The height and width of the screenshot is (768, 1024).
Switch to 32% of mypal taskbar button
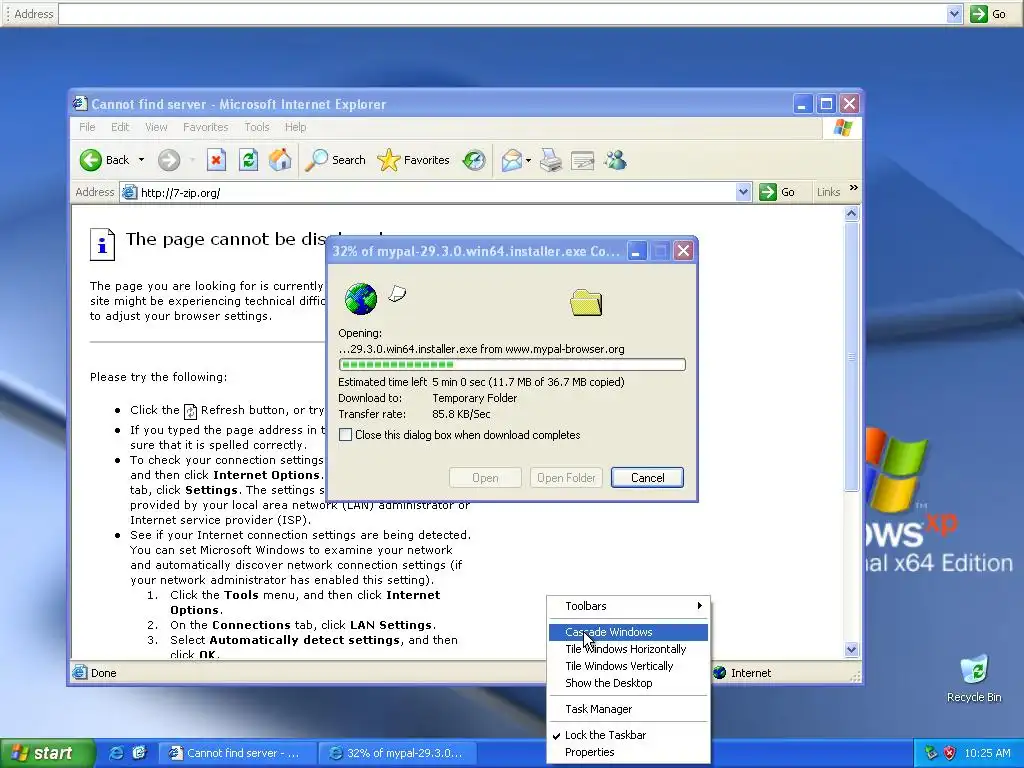point(398,753)
